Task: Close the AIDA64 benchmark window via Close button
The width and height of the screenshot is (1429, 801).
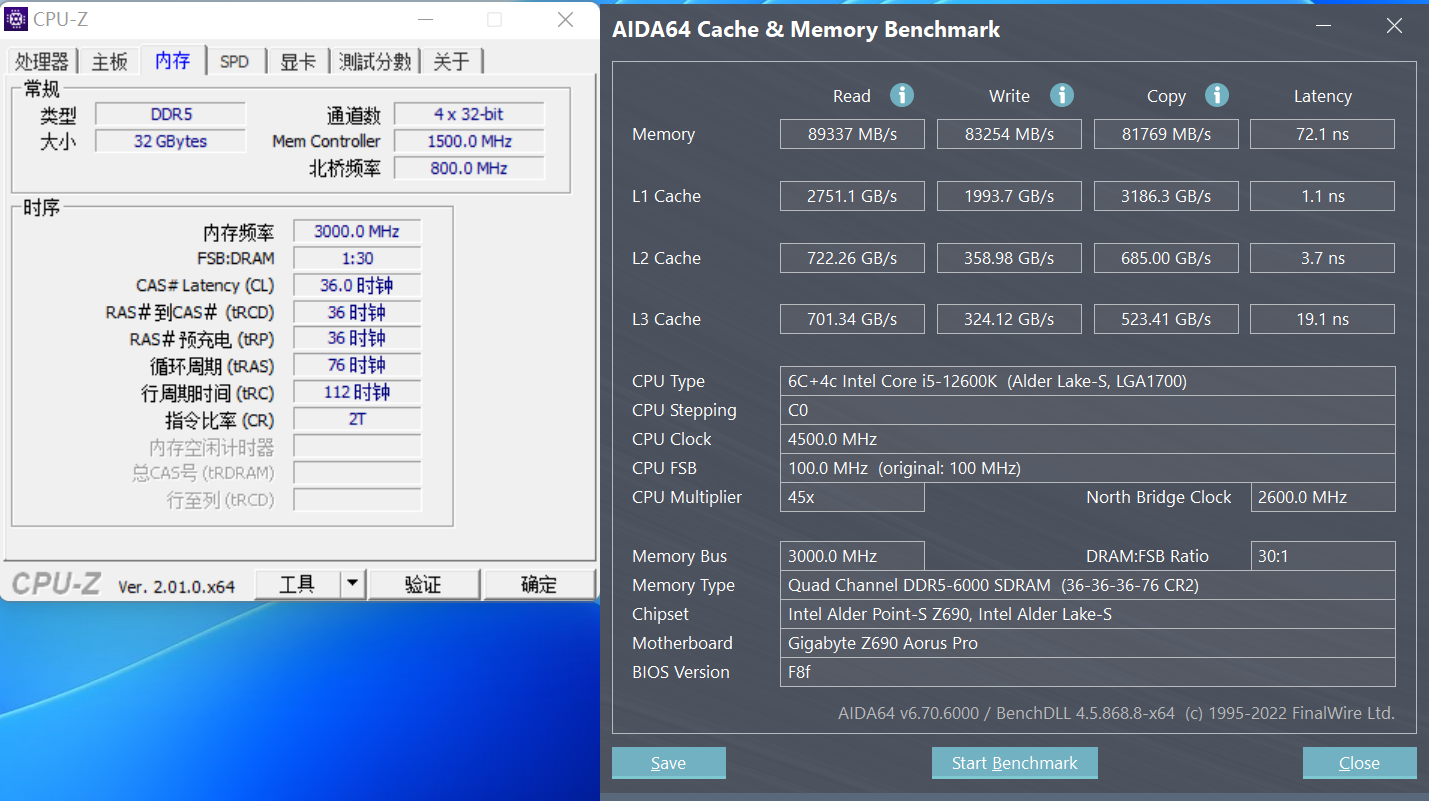Action: coord(1359,762)
